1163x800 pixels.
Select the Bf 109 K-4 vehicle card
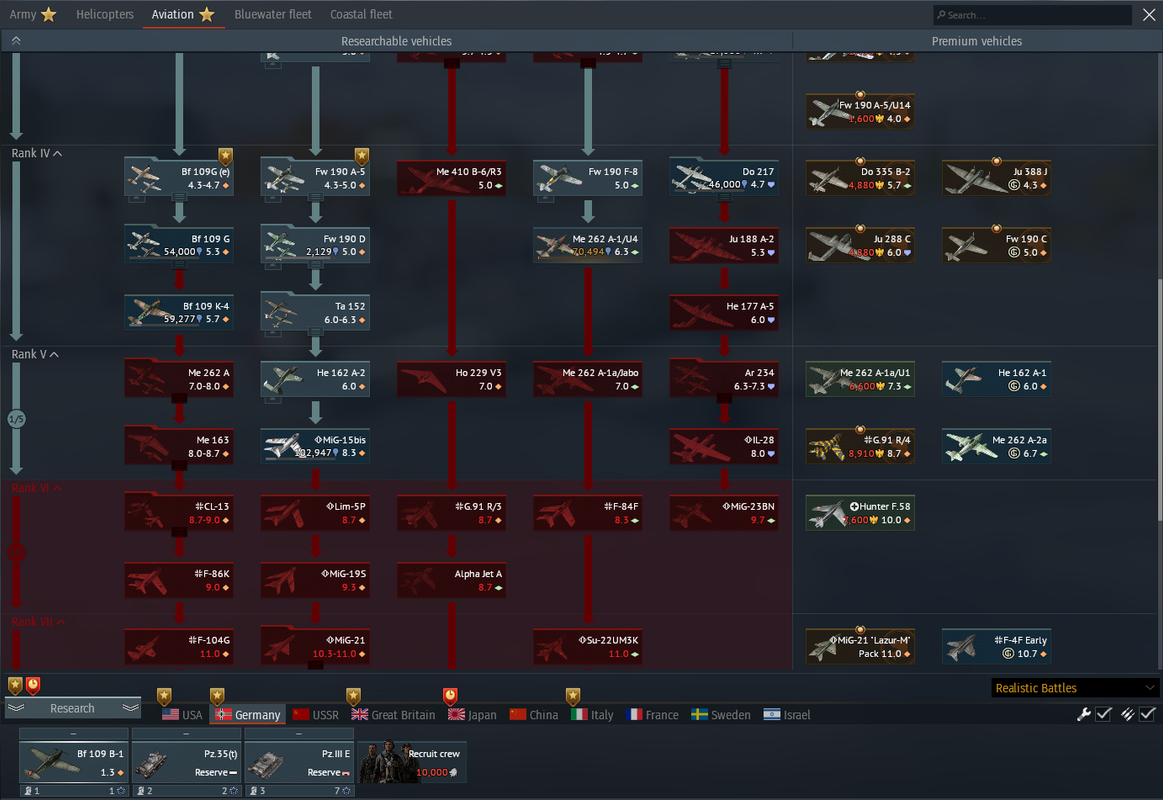tap(179, 312)
